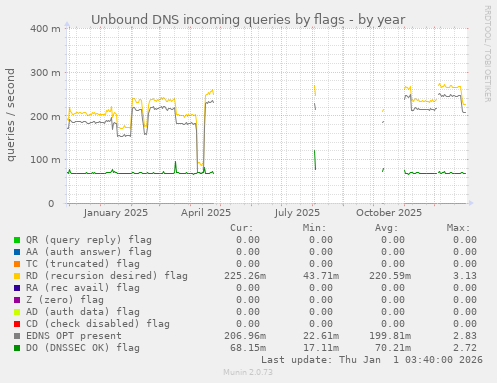Click RD maximum value 3.13
This screenshot has height=383, width=497.
click(x=465, y=276)
